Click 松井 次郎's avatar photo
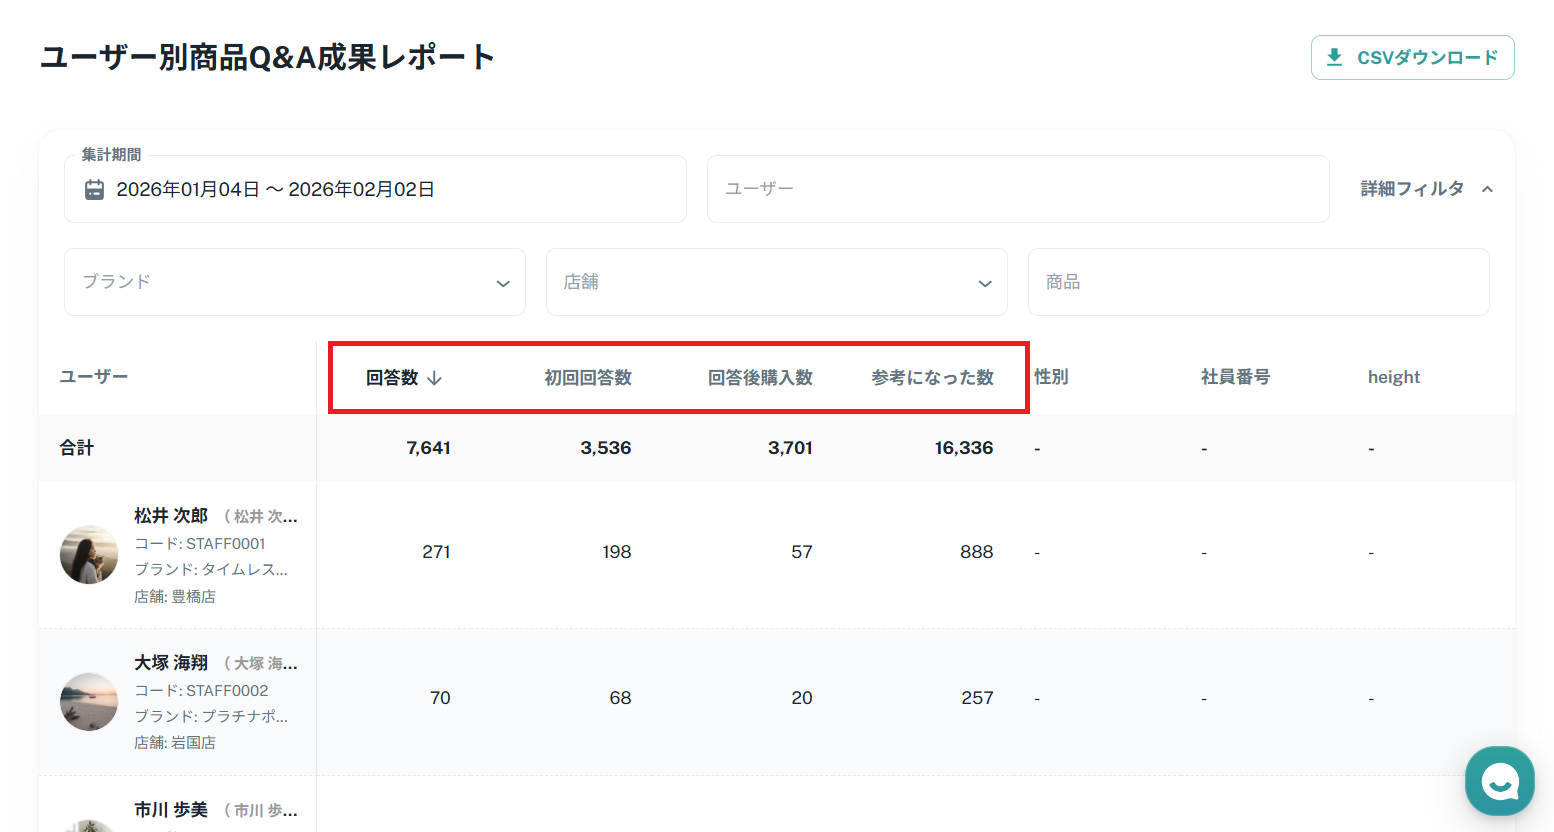Image resolution: width=1554 pixels, height=832 pixels. point(89,555)
